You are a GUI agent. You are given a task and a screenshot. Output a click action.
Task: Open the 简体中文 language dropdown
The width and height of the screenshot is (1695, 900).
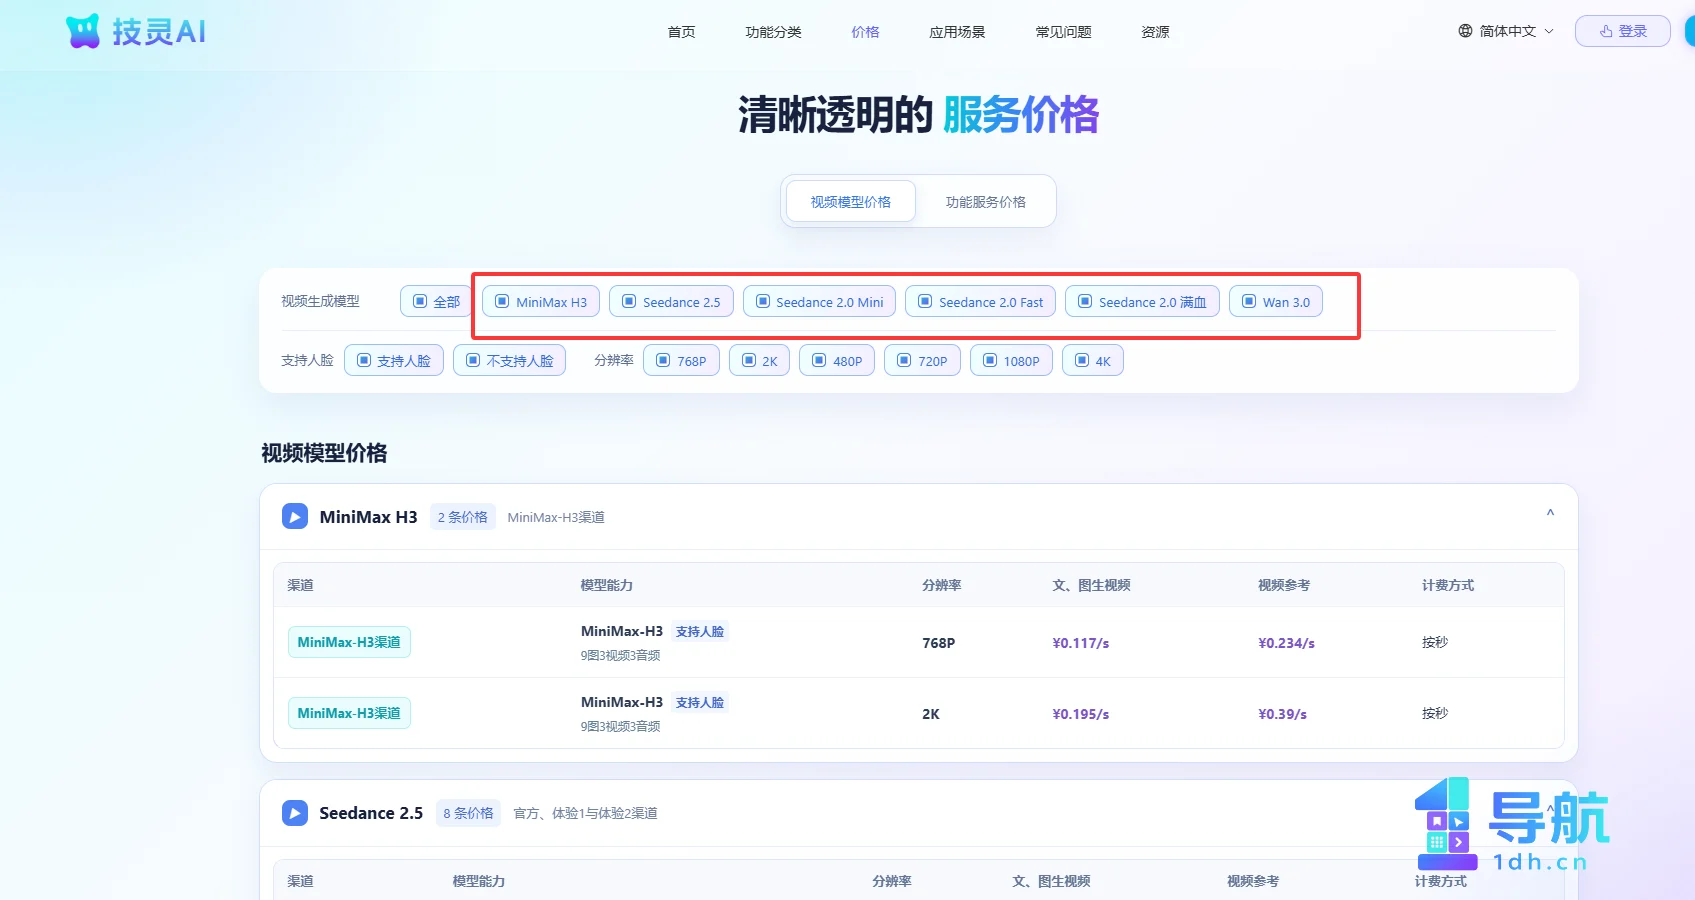[1506, 31]
